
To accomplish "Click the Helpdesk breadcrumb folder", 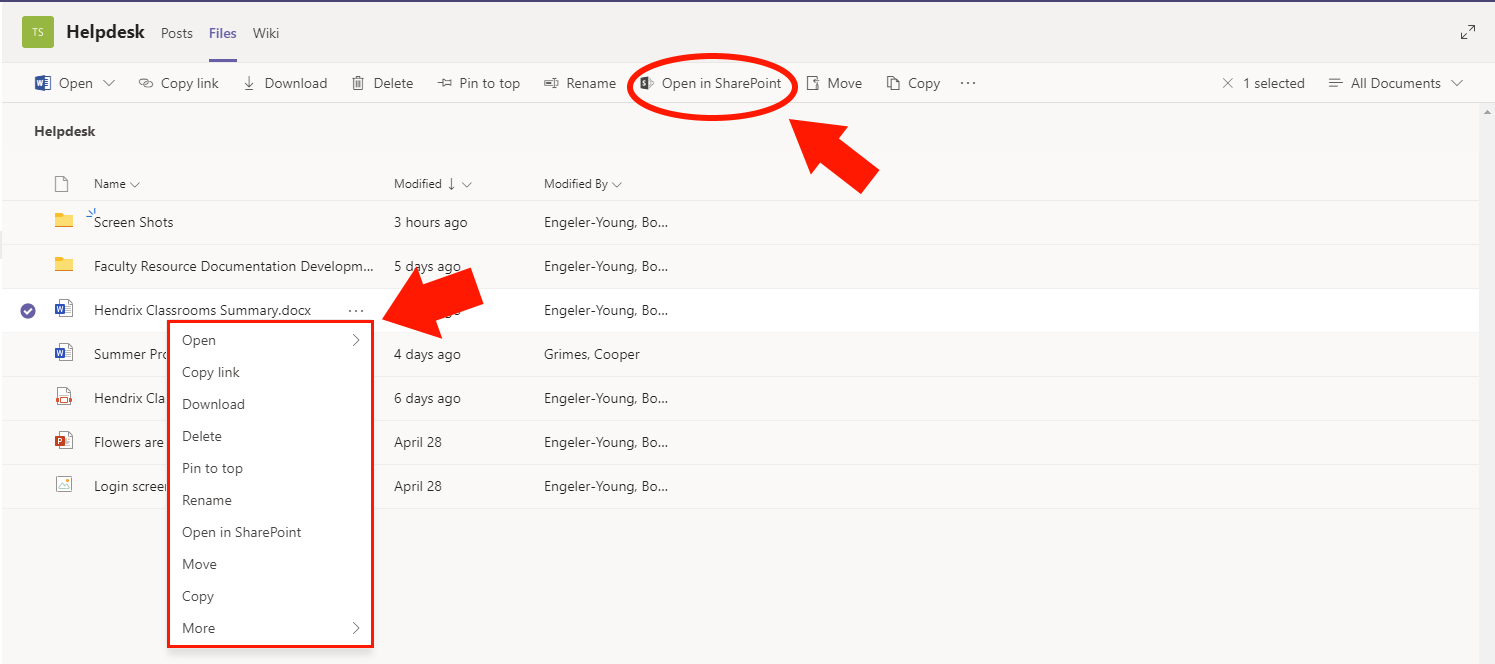I will click(65, 131).
